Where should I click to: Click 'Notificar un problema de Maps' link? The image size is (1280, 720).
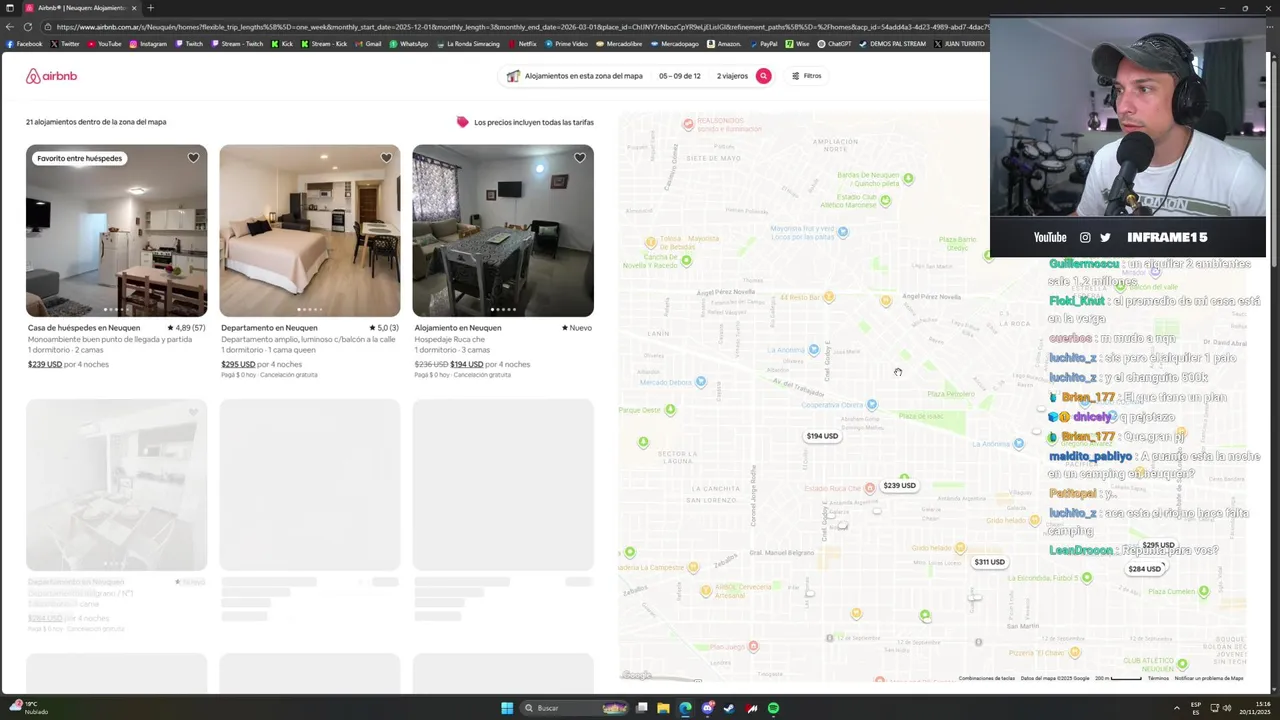(x=1209, y=678)
